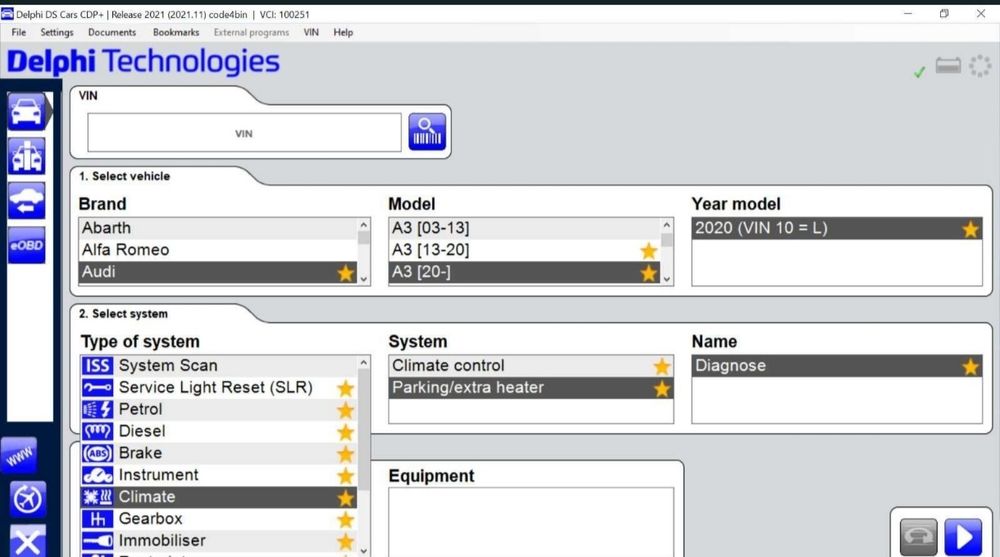Open the vehicle selection sidebar icon
This screenshot has height=557, width=1000.
(26, 111)
